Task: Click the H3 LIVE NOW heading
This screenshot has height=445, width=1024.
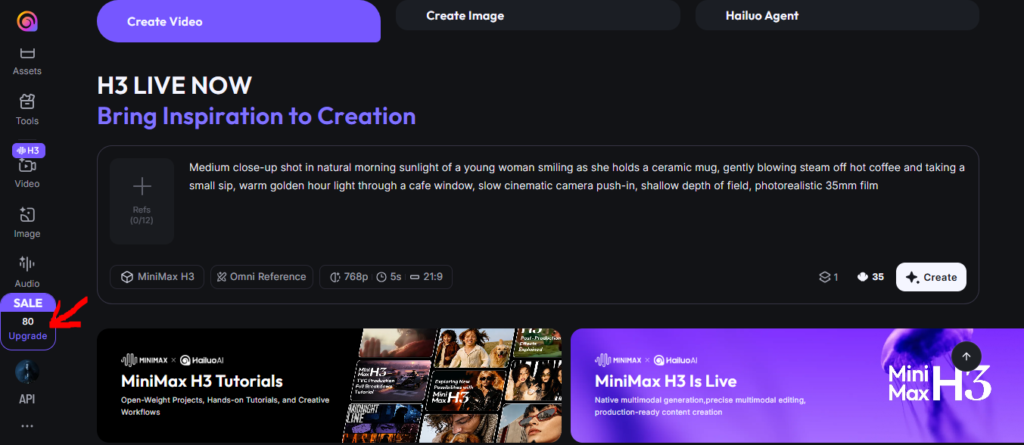Action: point(174,86)
